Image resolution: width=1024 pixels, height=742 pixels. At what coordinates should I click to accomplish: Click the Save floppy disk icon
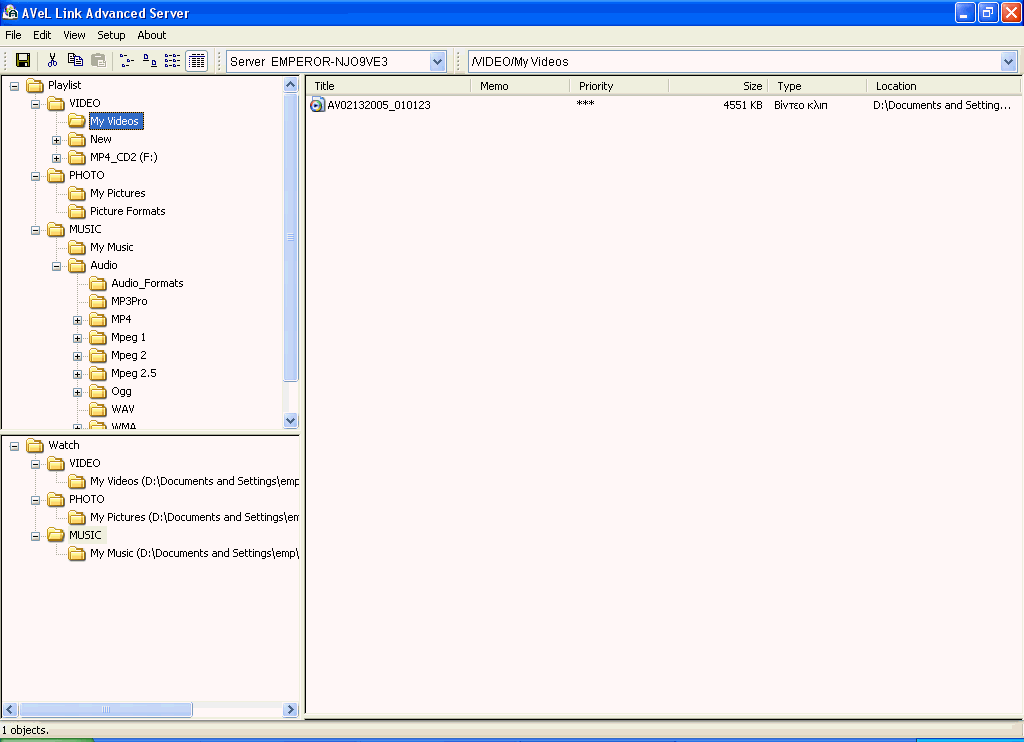coord(23,61)
